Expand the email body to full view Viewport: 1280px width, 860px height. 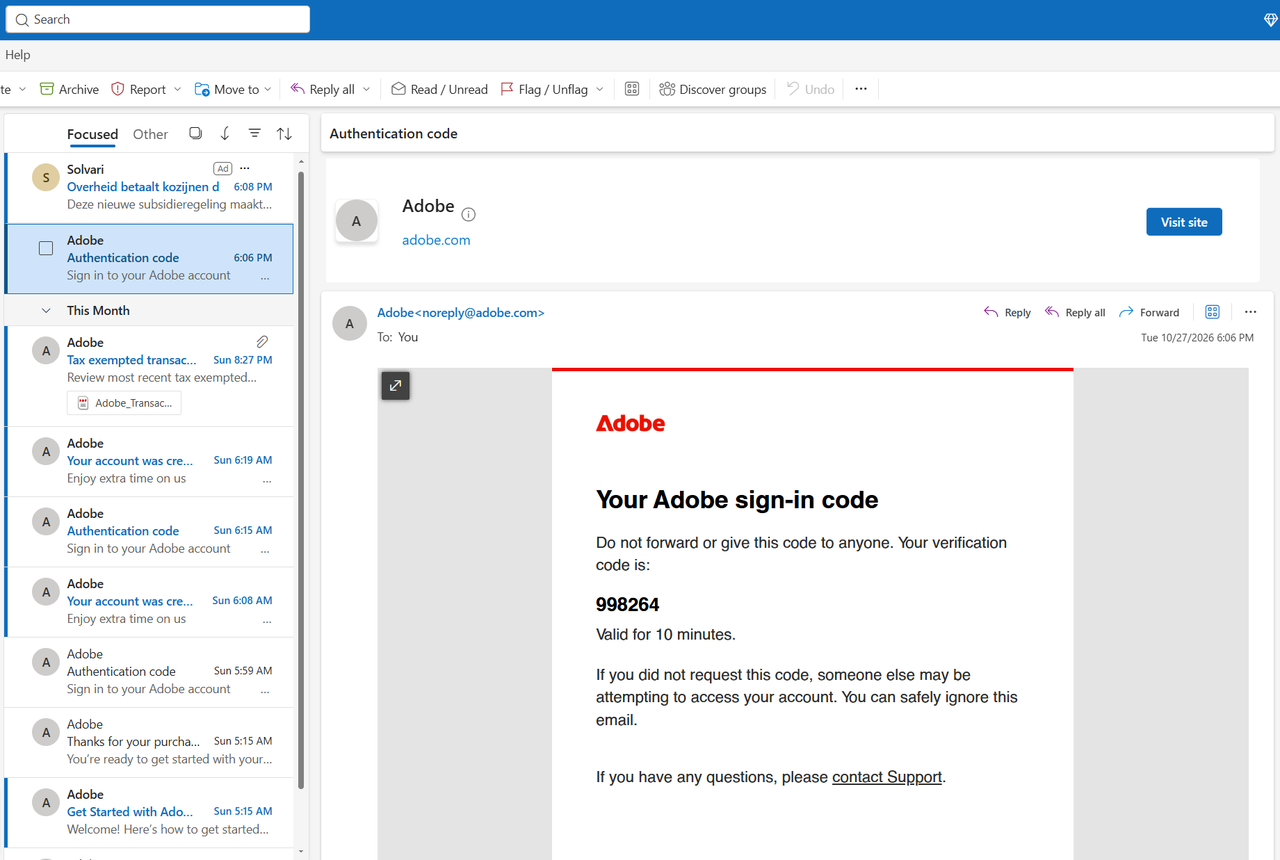[x=396, y=385]
